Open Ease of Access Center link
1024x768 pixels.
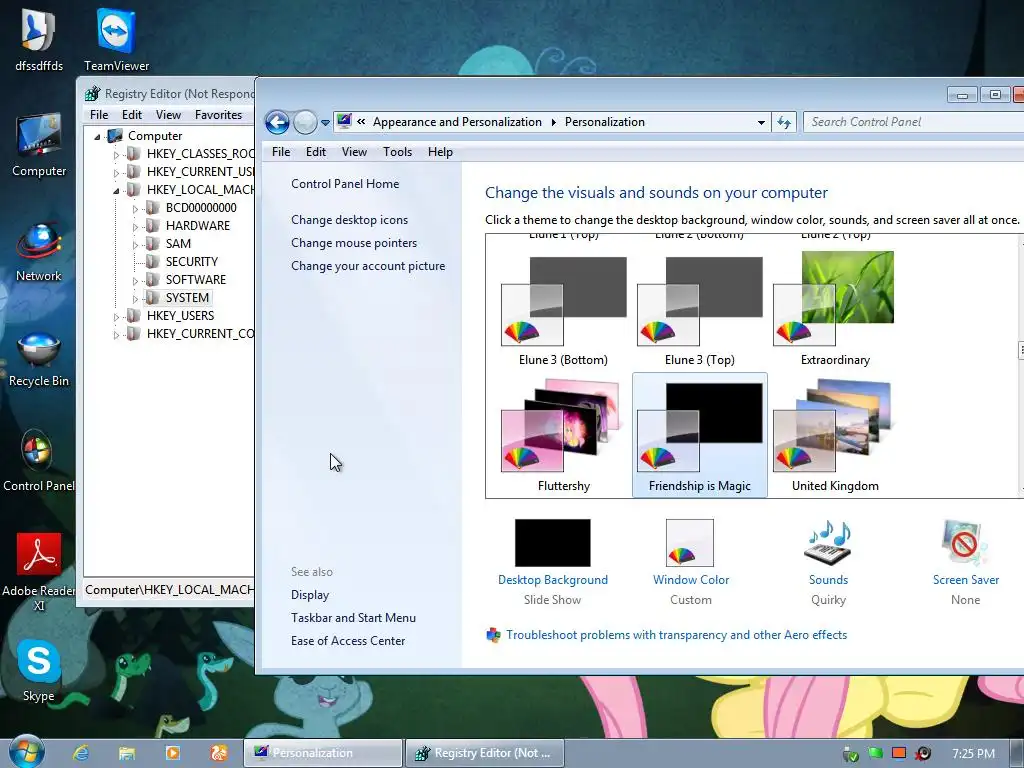348,641
